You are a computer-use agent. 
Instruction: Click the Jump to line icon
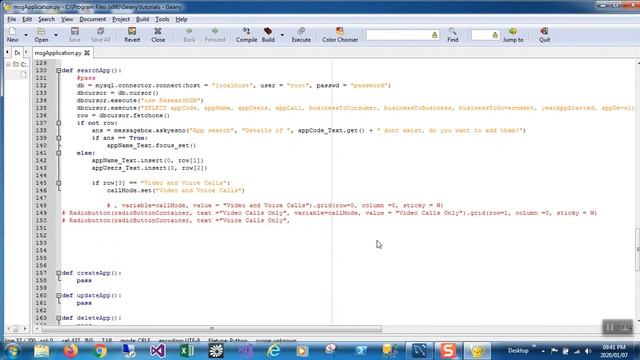click(x=513, y=35)
